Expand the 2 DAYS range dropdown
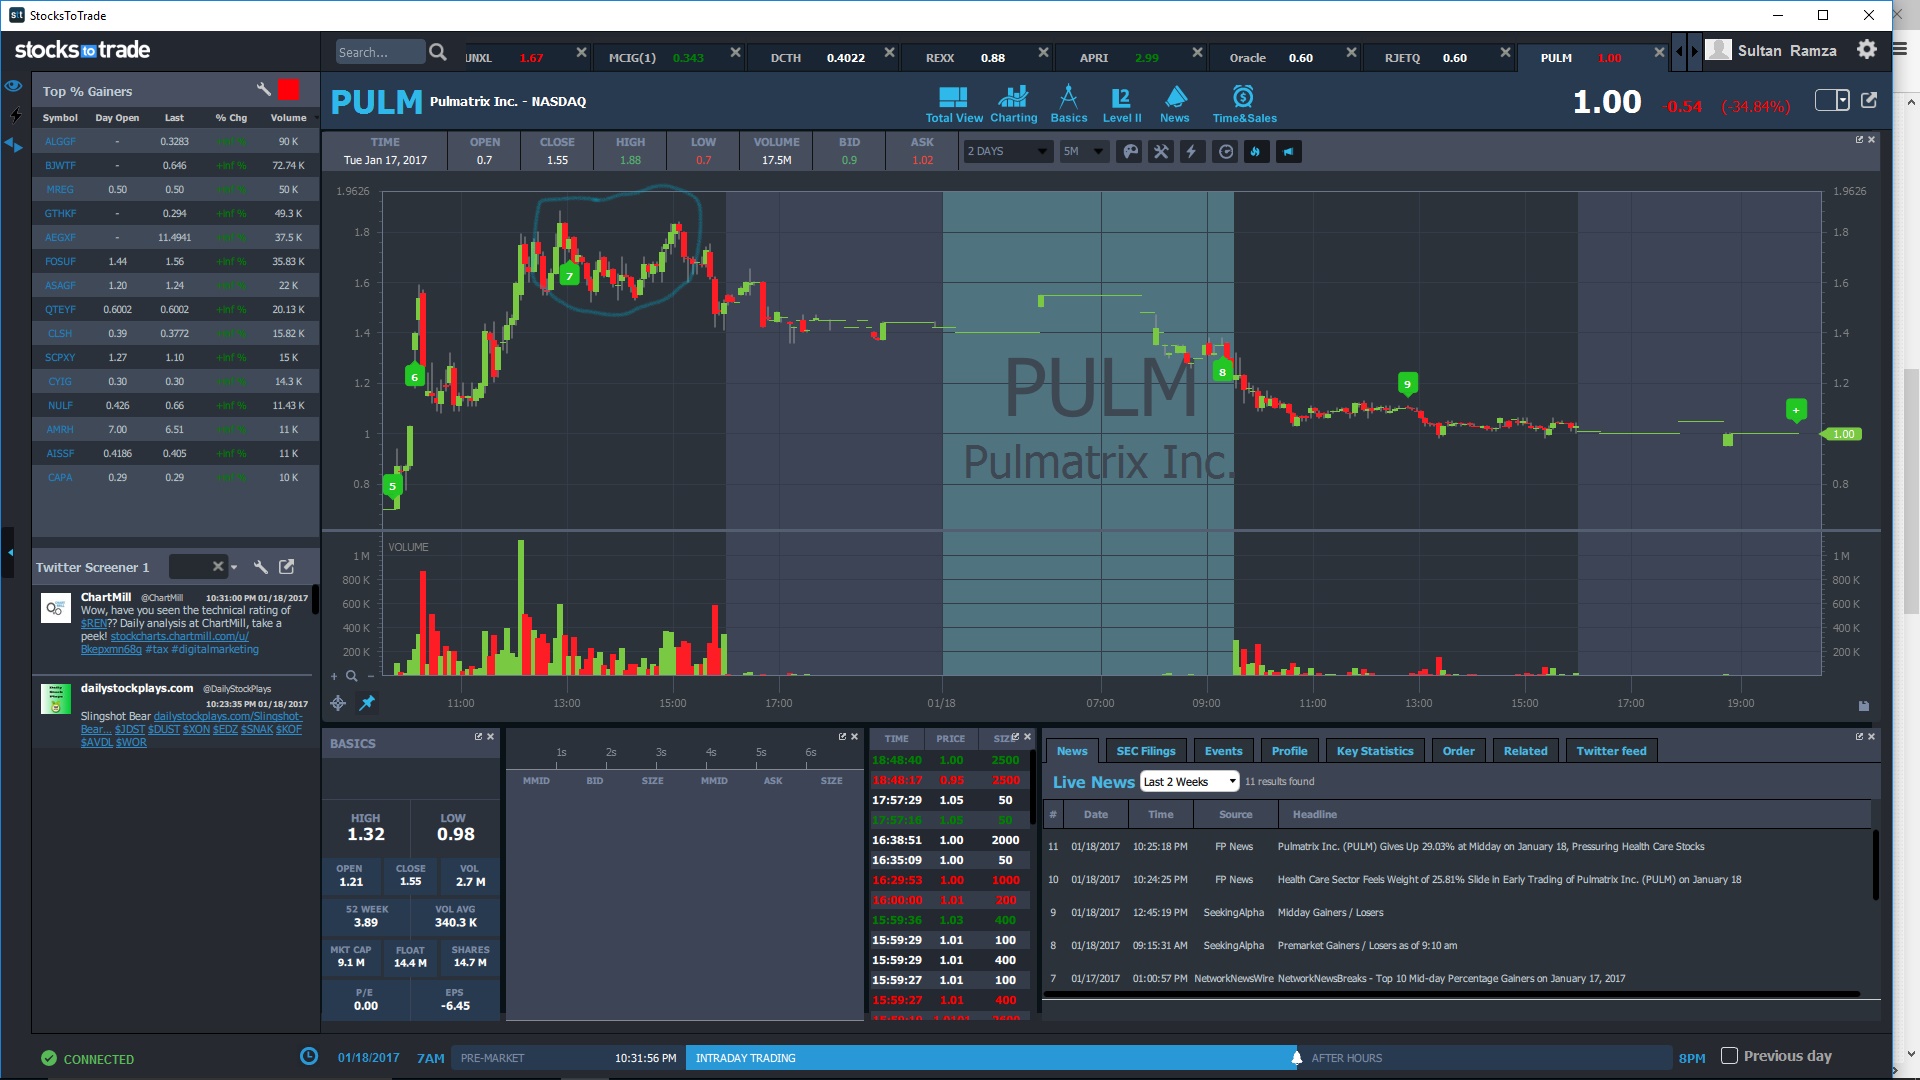 (1006, 152)
